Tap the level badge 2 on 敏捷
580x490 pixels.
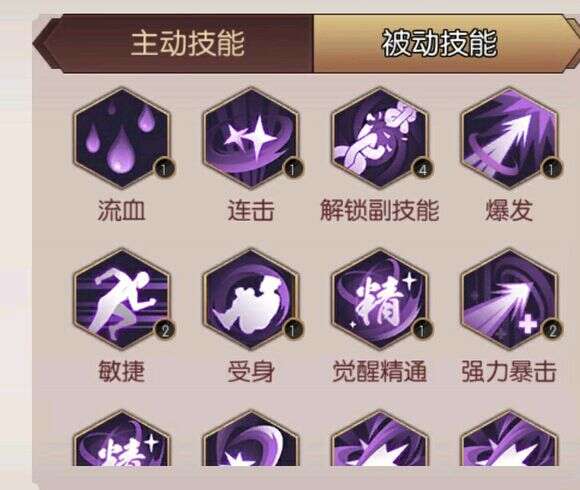[165, 330]
